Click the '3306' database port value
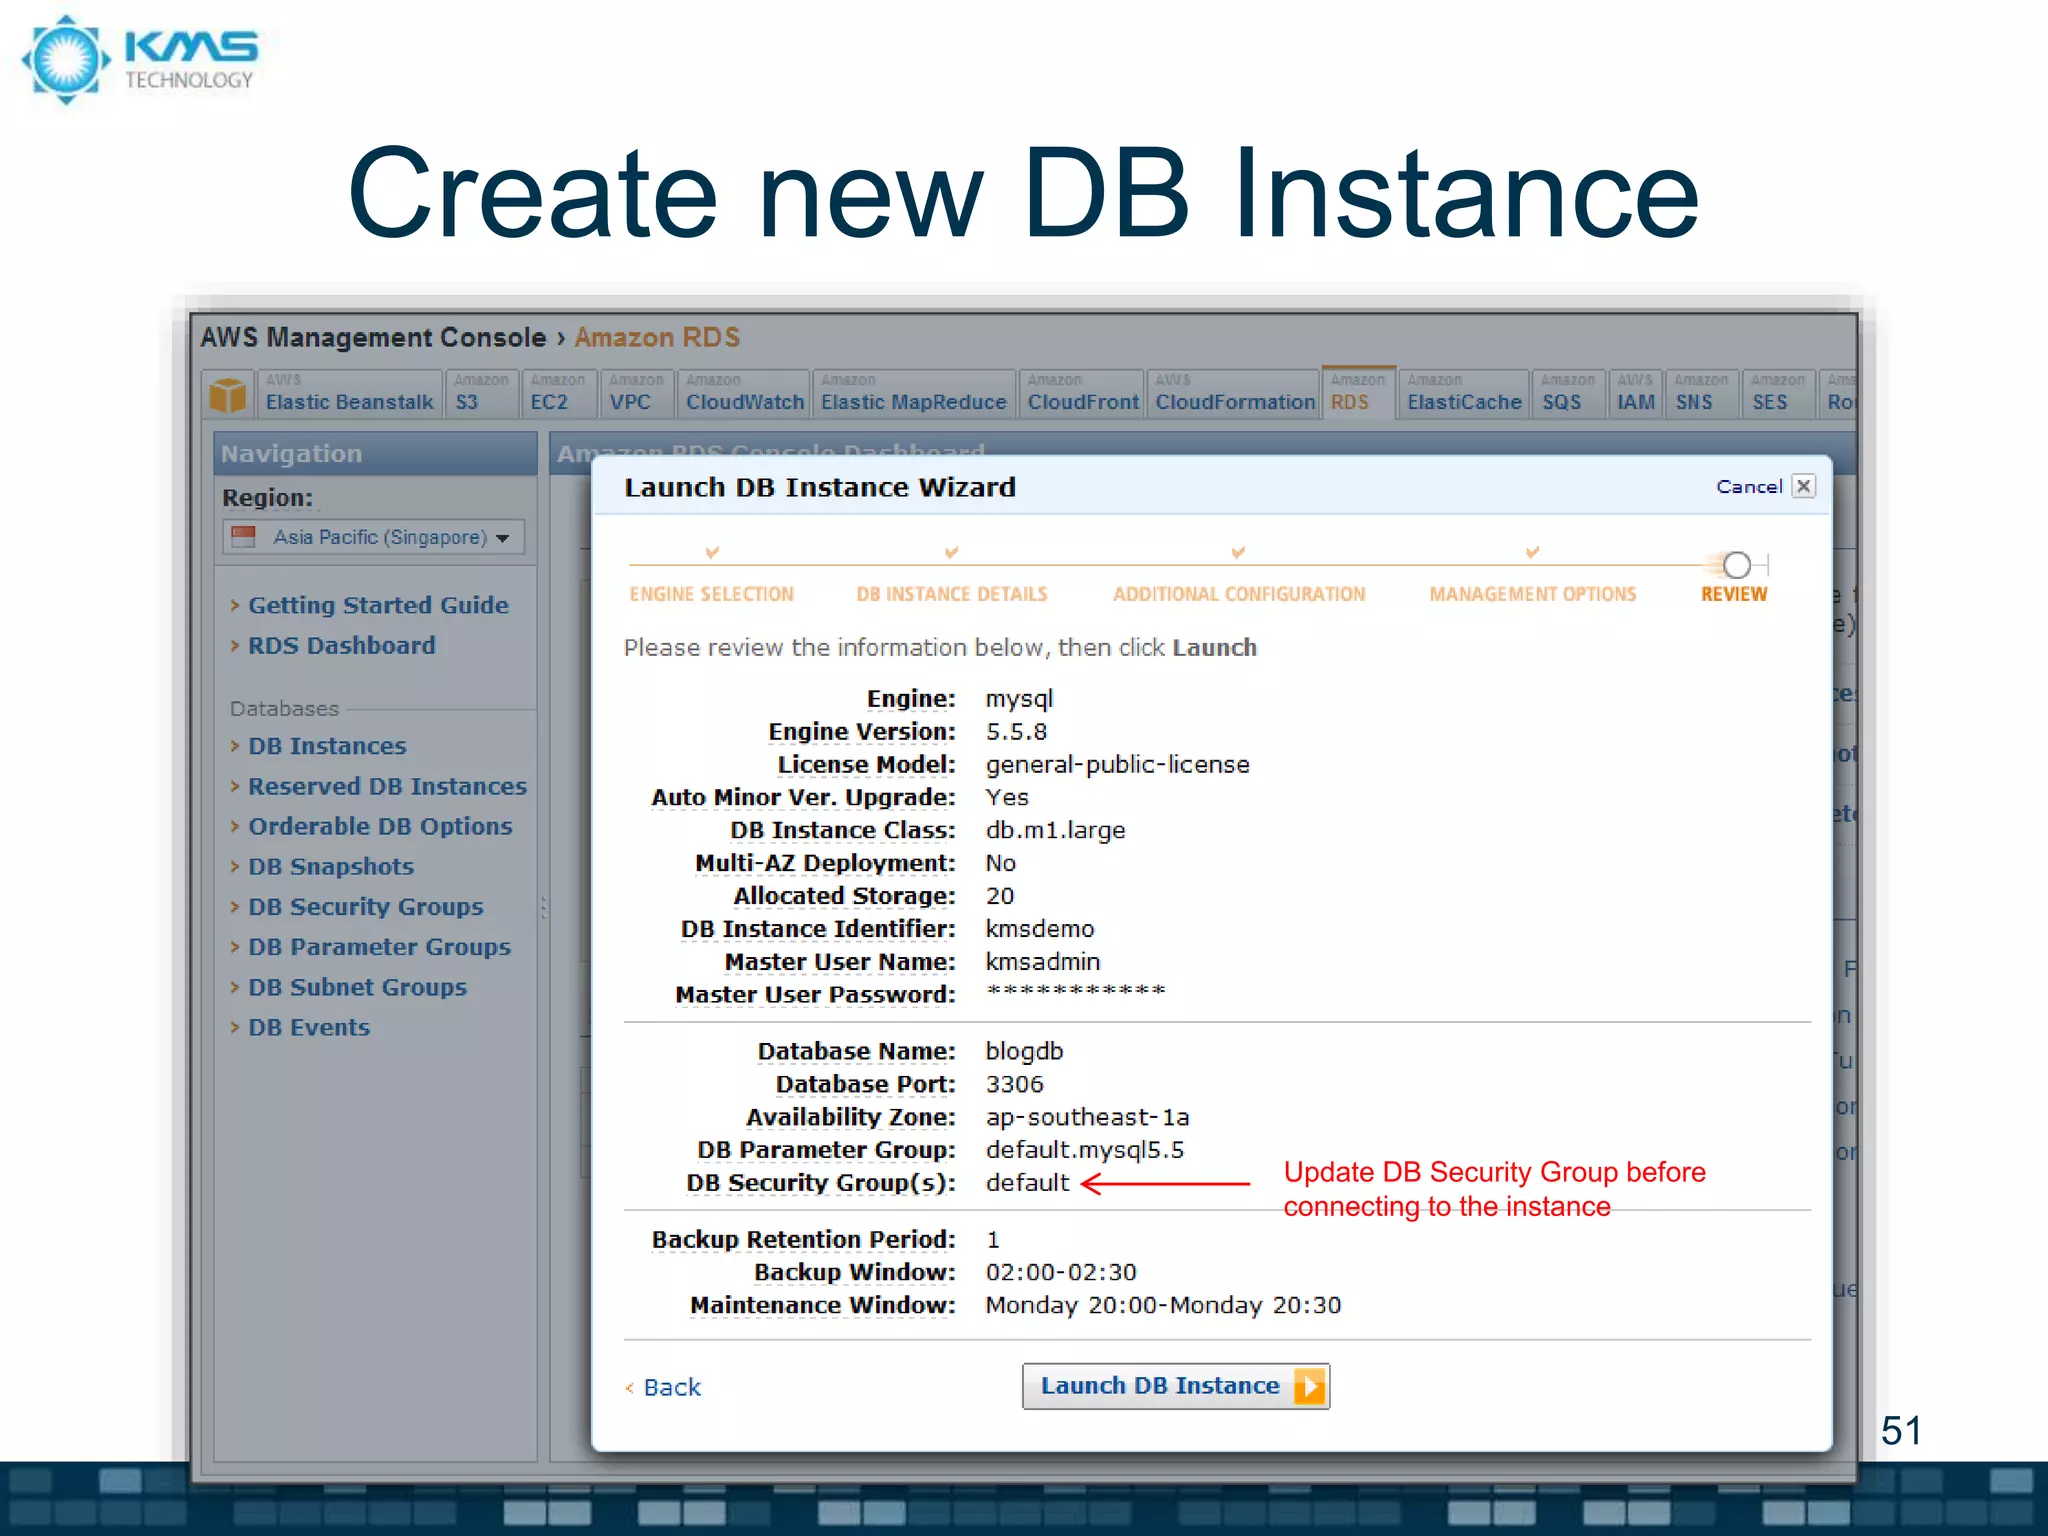 click(x=1014, y=1084)
